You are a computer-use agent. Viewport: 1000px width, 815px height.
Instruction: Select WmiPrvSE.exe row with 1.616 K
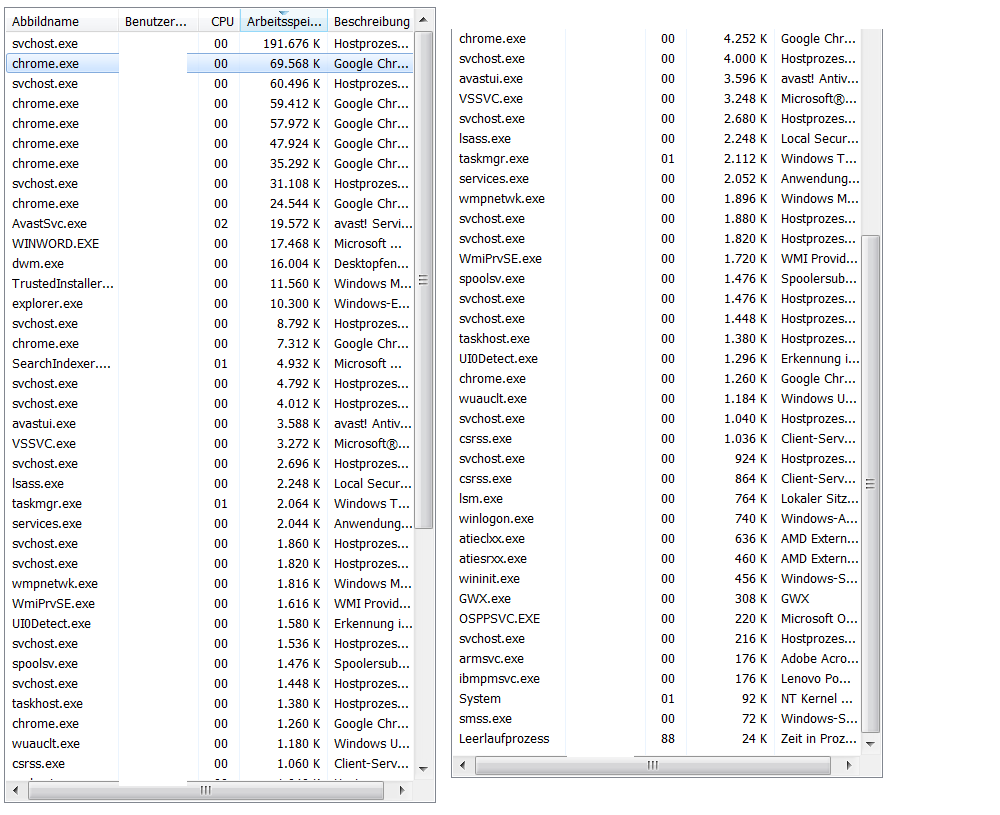(210, 603)
